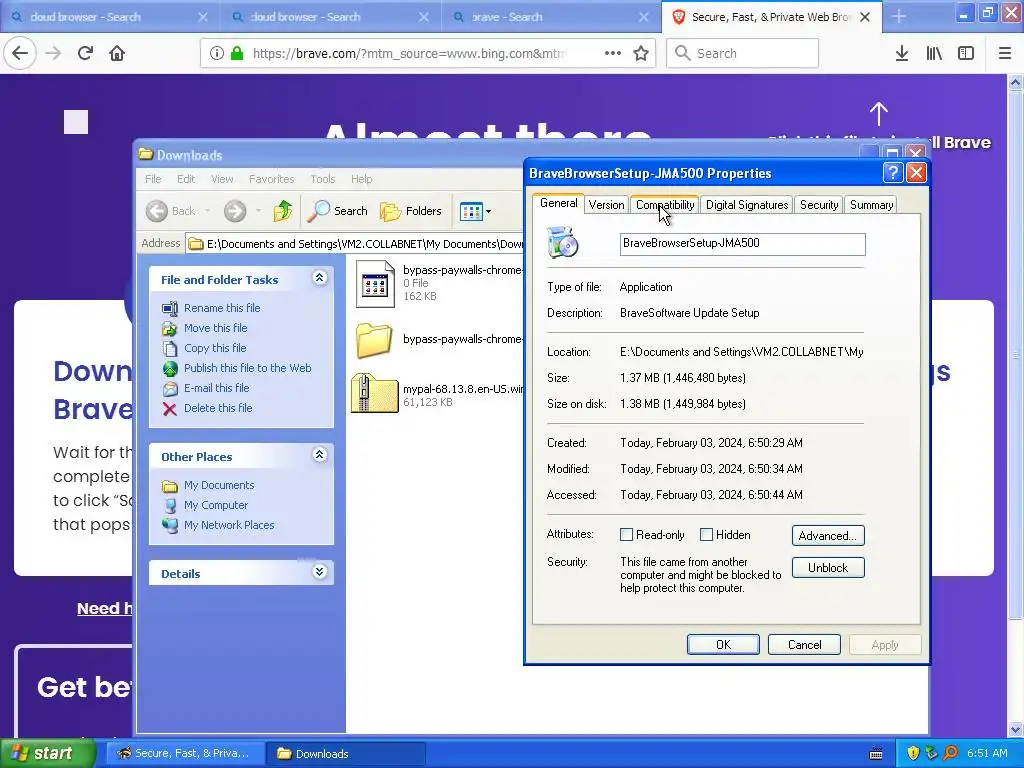Click Firefox Search input box
1024x768 pixels.
743,53
